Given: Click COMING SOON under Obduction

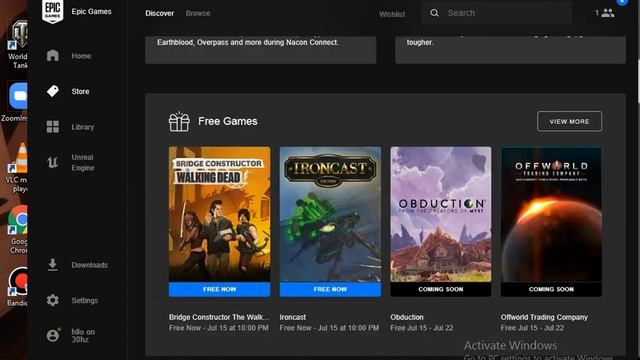Looking at the screenshot, I should point(441,289).
